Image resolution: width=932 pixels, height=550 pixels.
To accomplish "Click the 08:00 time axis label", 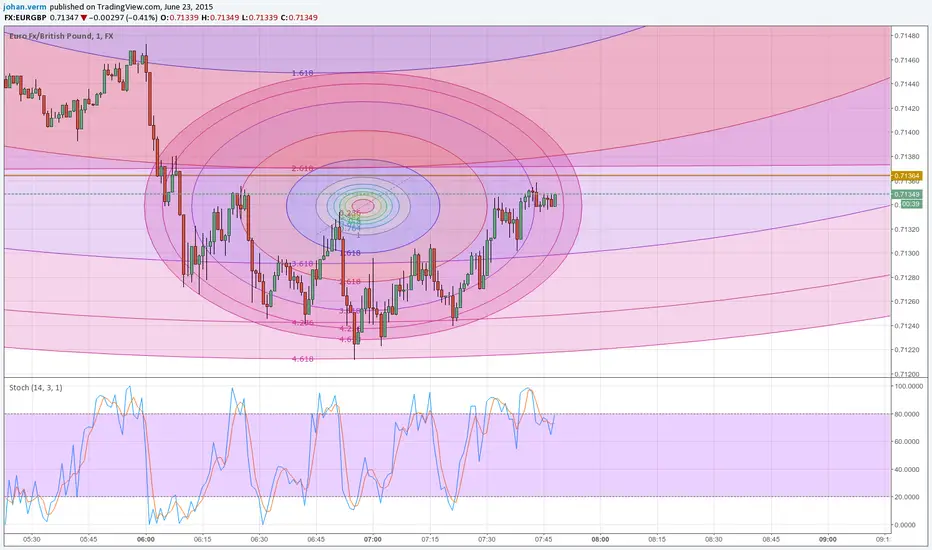I will point(600,539).
